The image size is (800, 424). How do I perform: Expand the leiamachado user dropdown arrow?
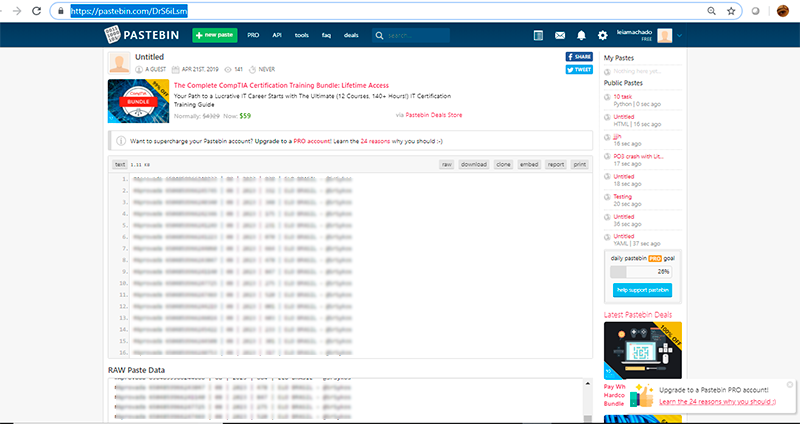680,35
